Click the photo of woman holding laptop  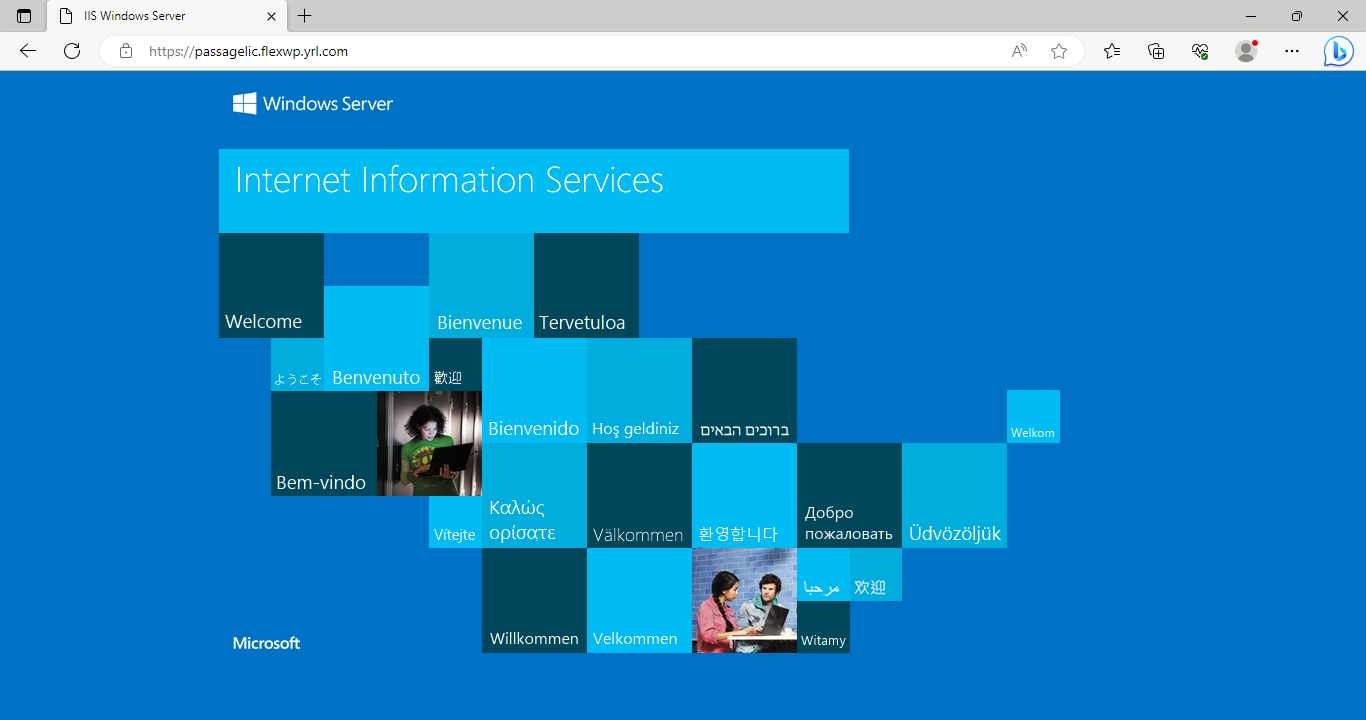point(429,443)
